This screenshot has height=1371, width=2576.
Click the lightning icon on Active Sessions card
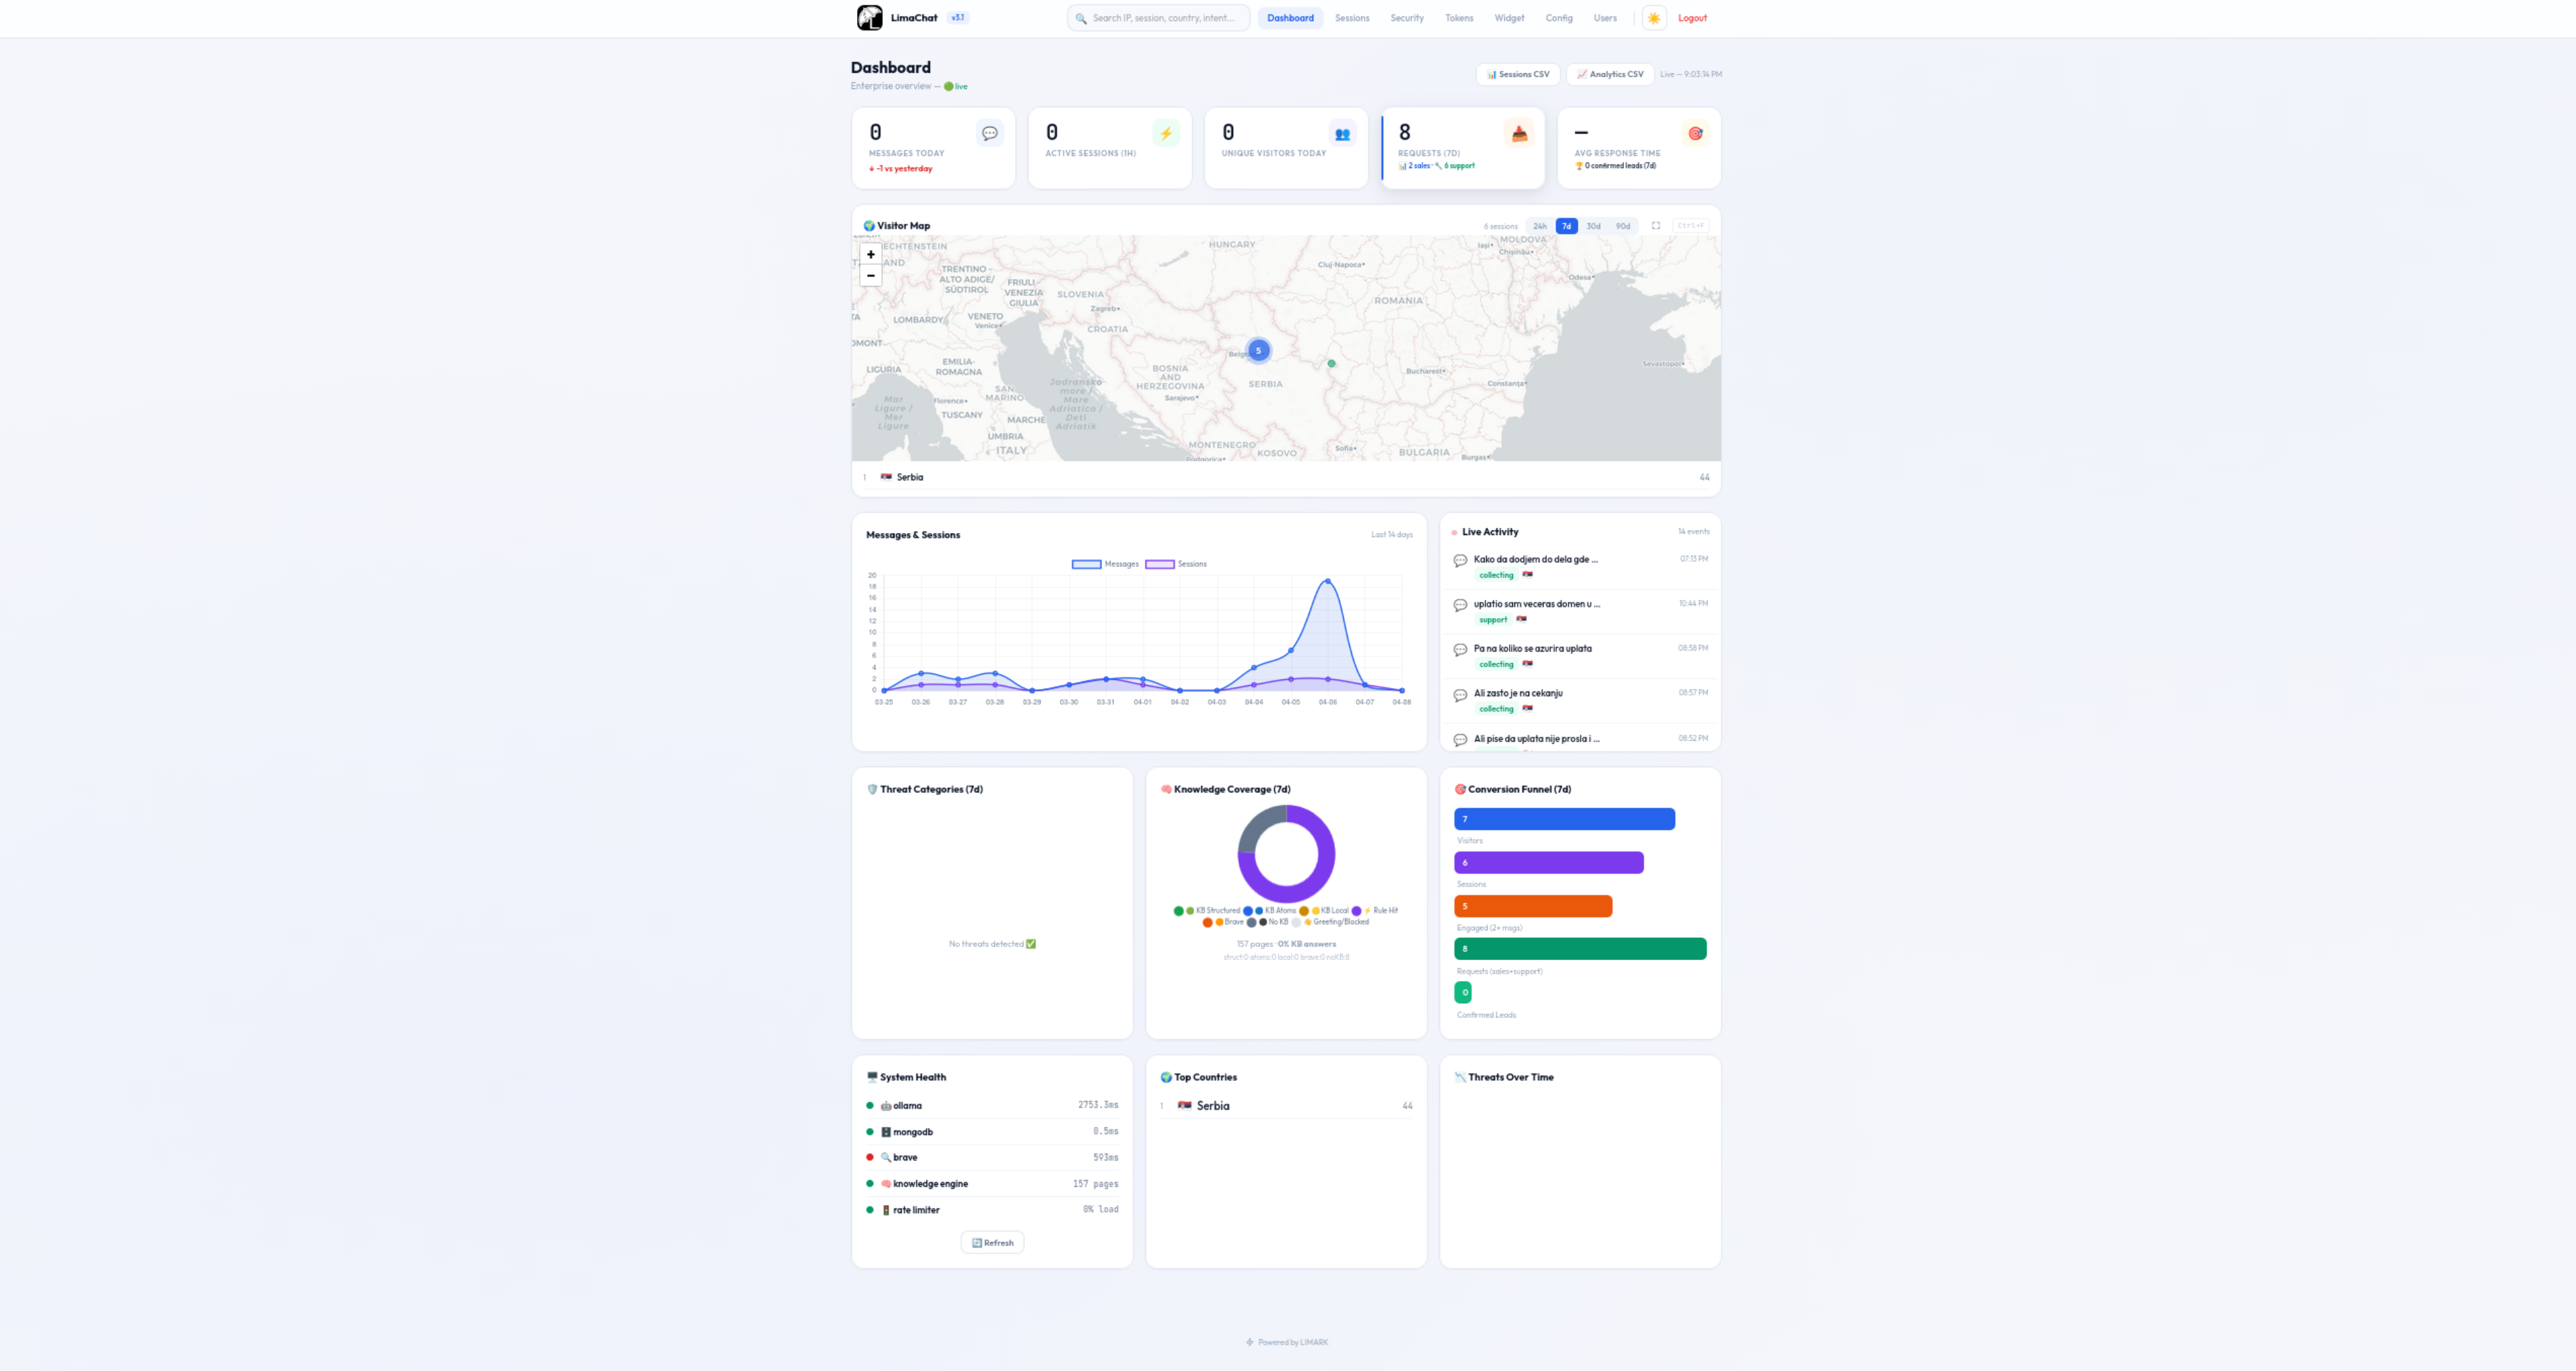pos(1166,133)
